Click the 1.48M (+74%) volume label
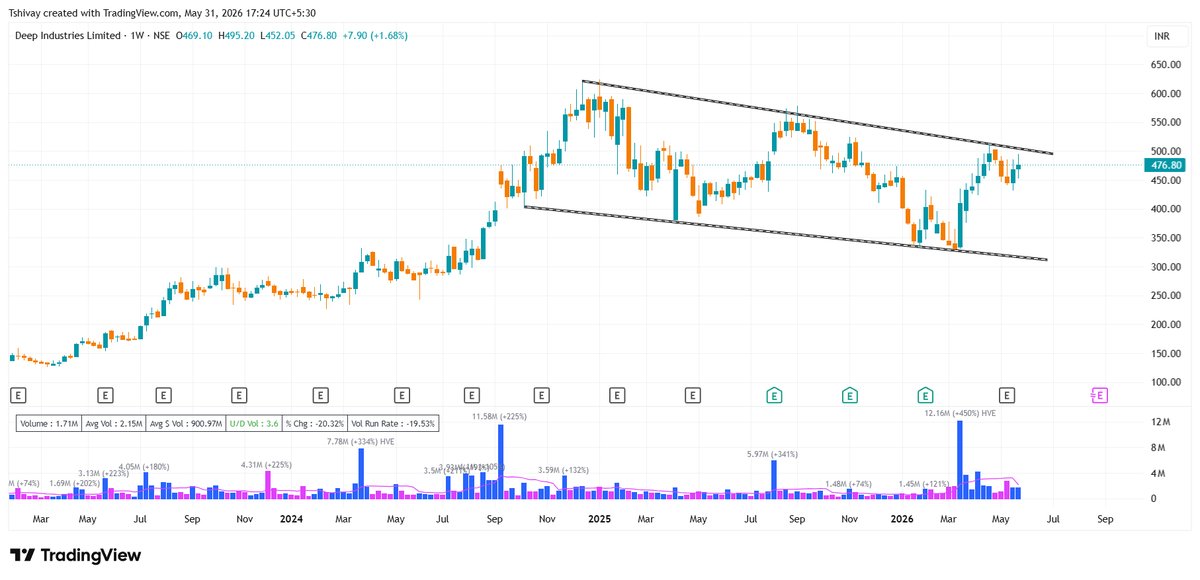 click(x=848, y=484)
